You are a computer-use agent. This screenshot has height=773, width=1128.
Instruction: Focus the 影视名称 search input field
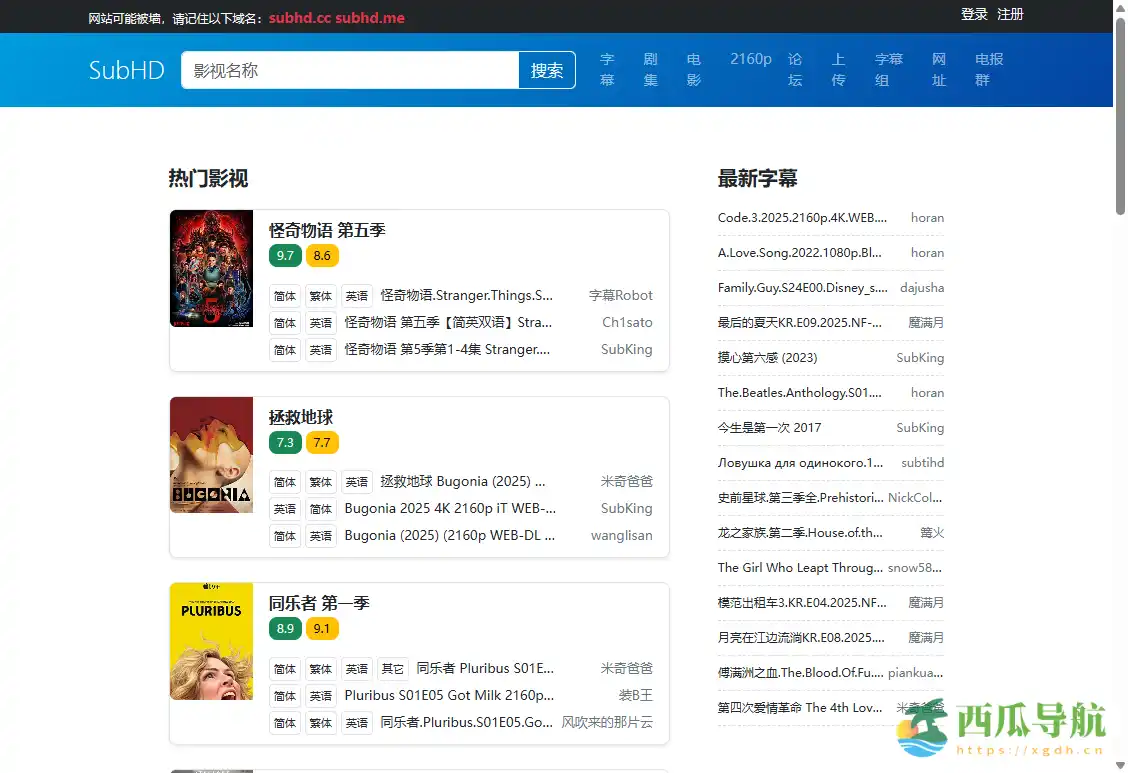tap(350, 70)
